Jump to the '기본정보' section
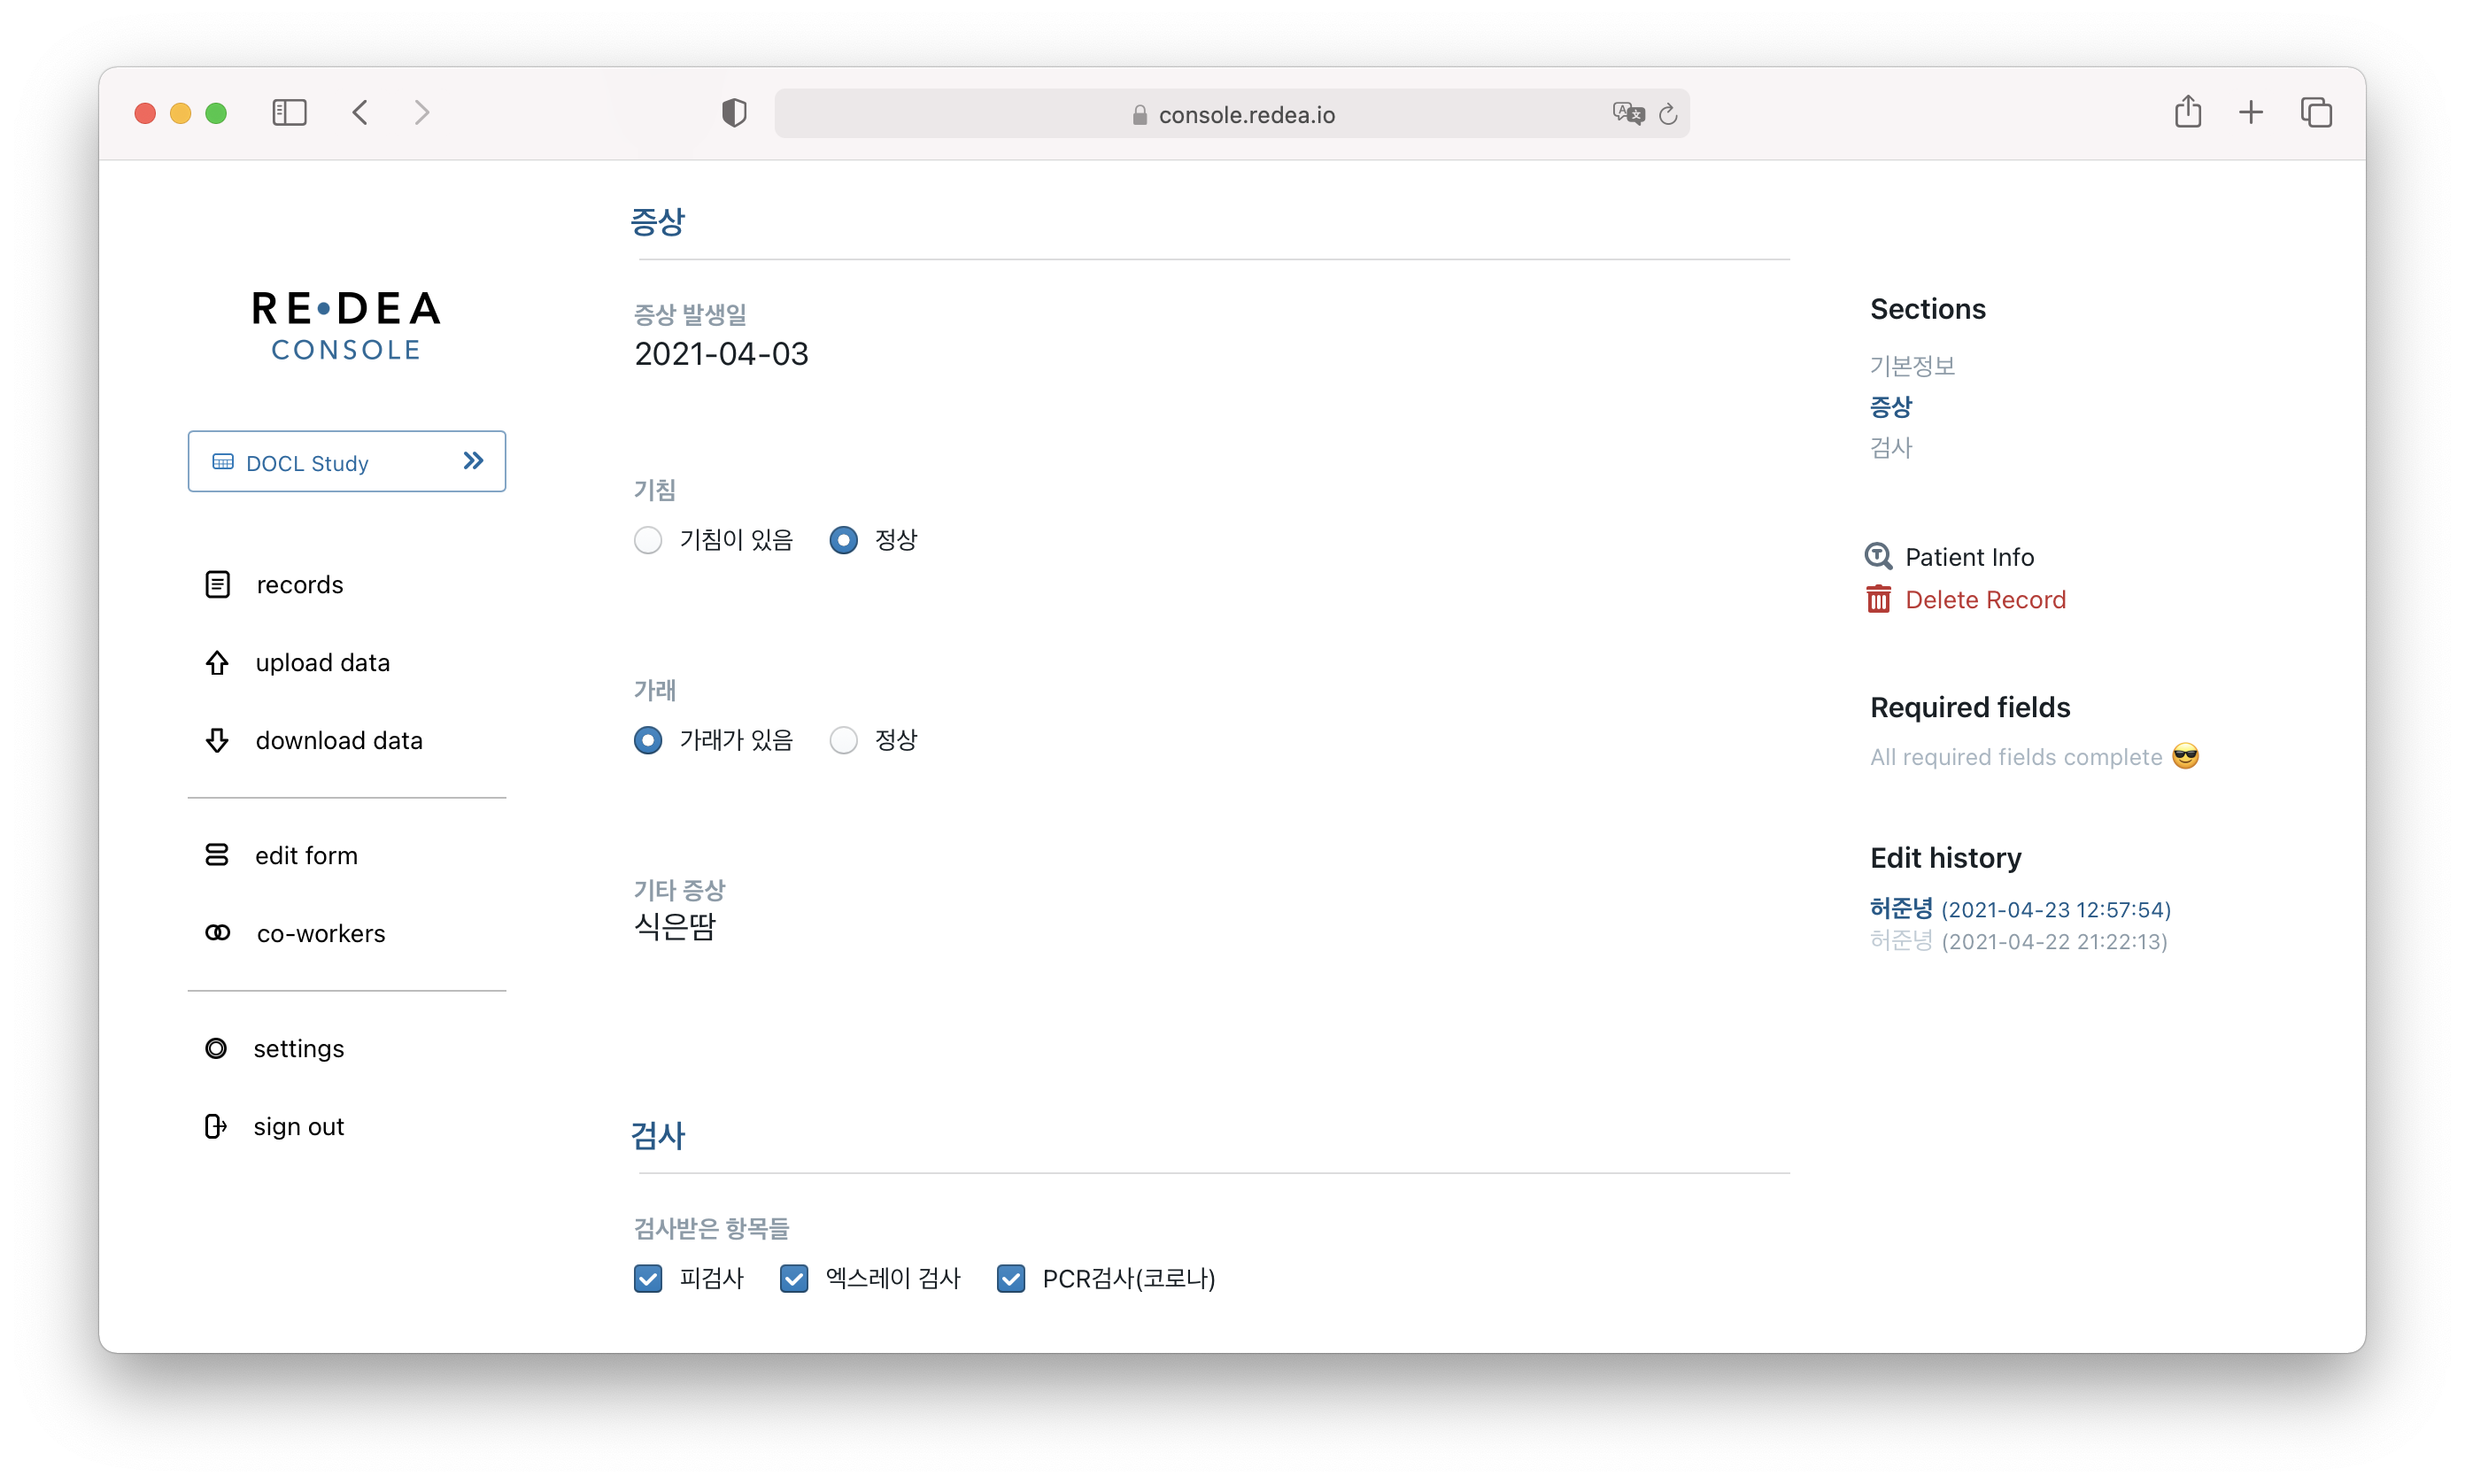Screen dimensions: 2465x1484 coord(1912,366)
